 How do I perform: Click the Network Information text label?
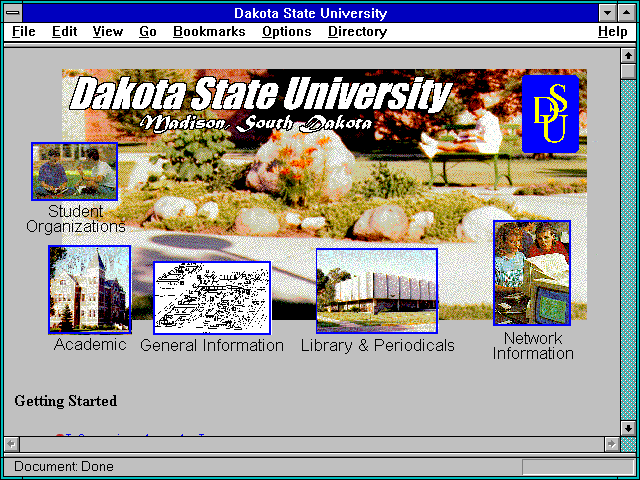tap(533, 346)
